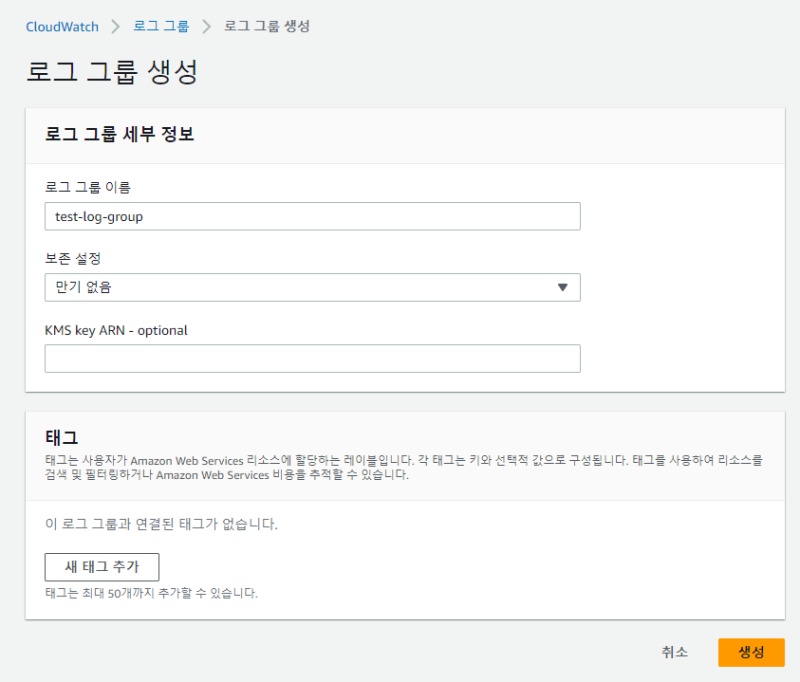Cancel with the 취소 button
Viewport: 800px width, 682px height.
click(x=674, y=652)
